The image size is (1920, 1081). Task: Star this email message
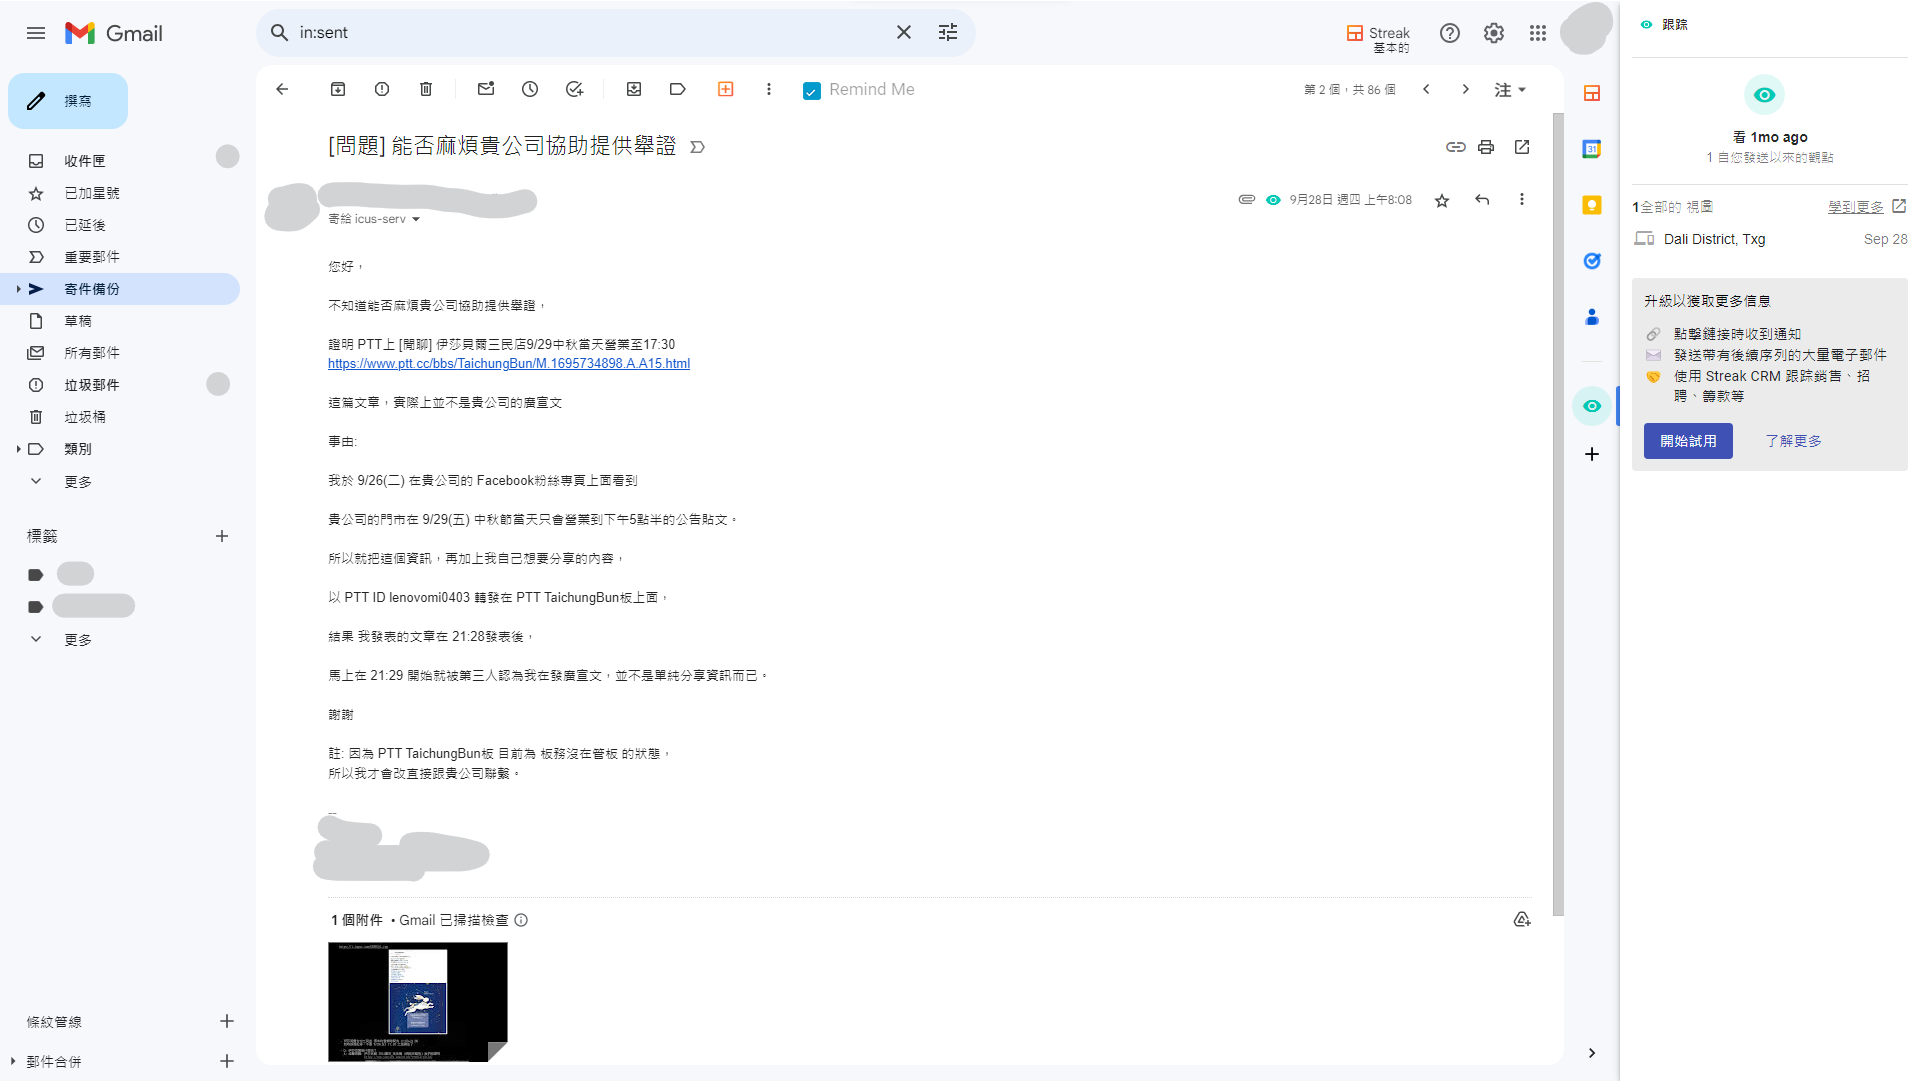pyautogui.click(x=1442, y=200)
